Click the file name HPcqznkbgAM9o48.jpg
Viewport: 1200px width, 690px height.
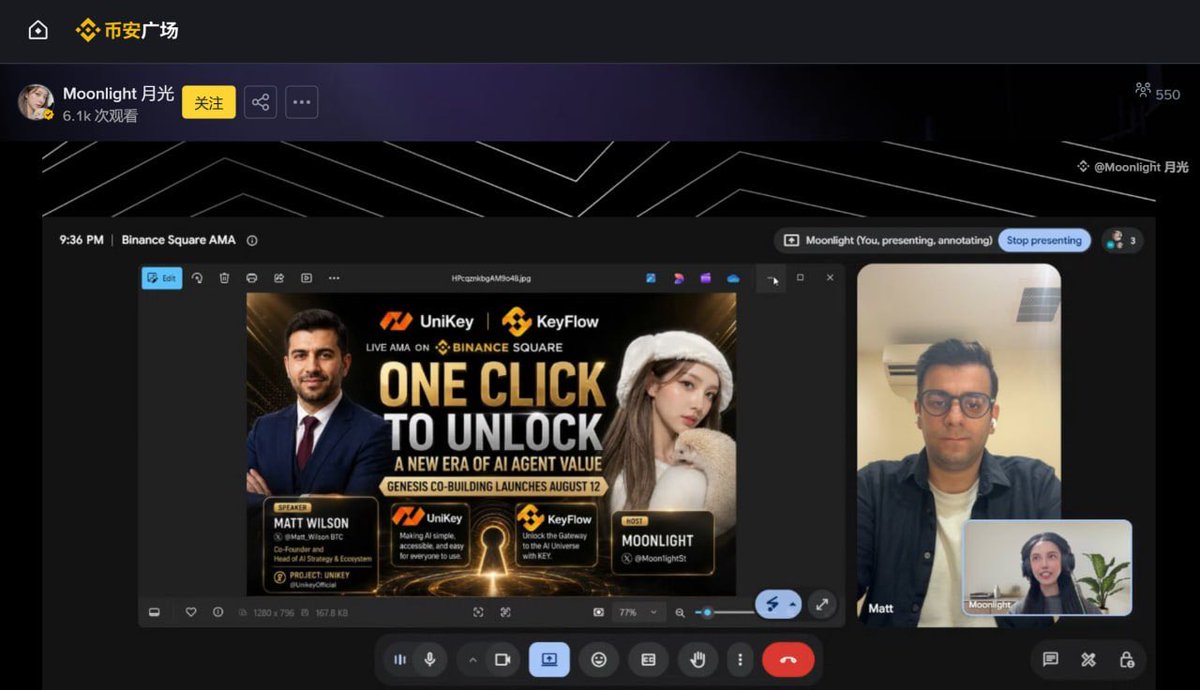[x=491, y=278]
